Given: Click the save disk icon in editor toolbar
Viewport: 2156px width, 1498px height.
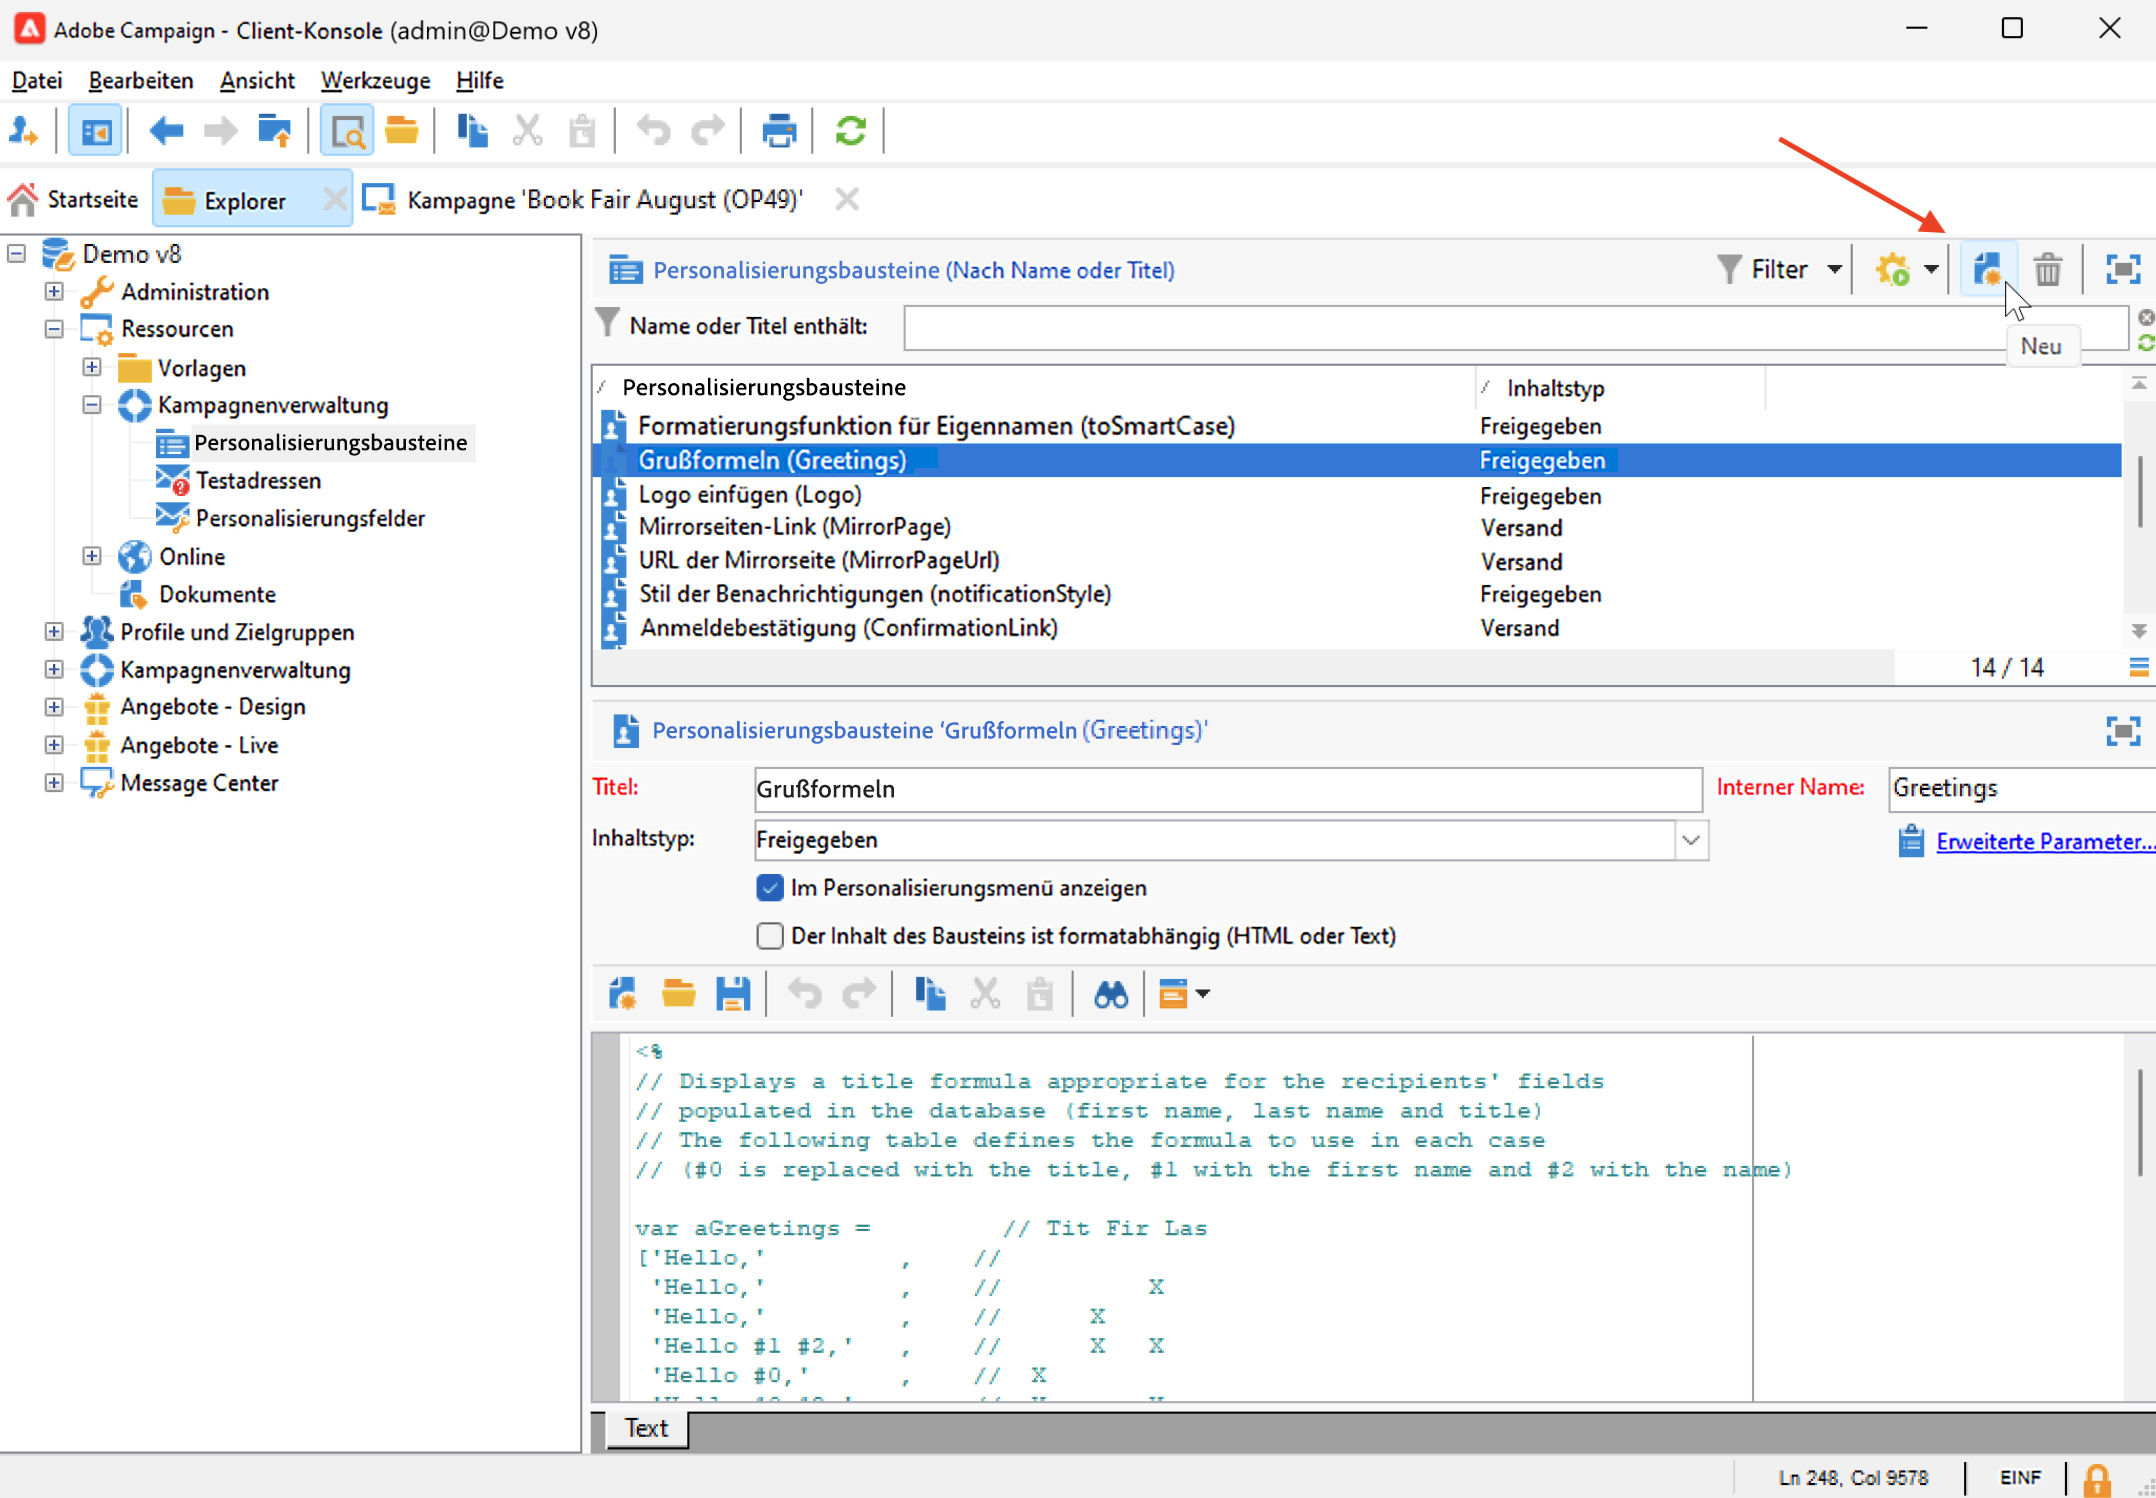Looking at the screenshot, I should tap(732, 994).
